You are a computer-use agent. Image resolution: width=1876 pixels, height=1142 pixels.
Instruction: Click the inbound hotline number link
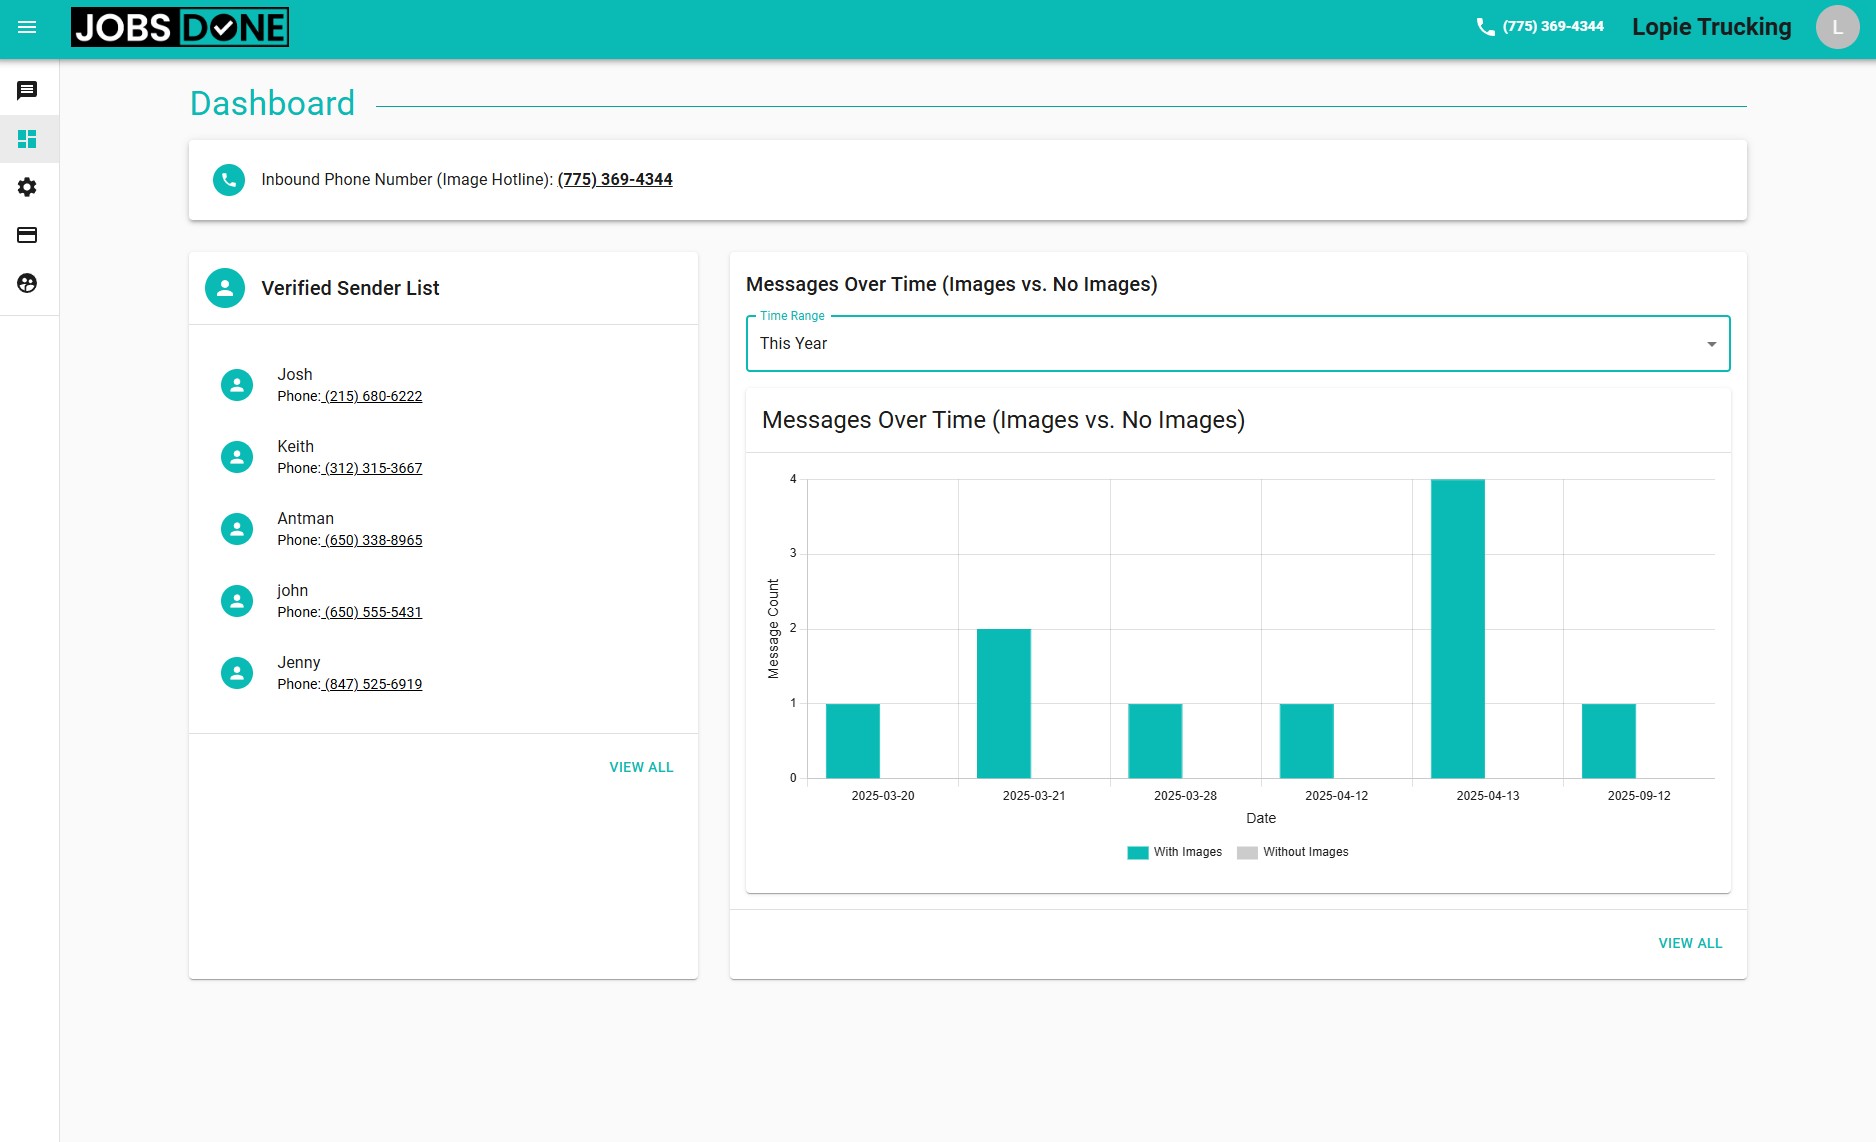pos(614,180)
